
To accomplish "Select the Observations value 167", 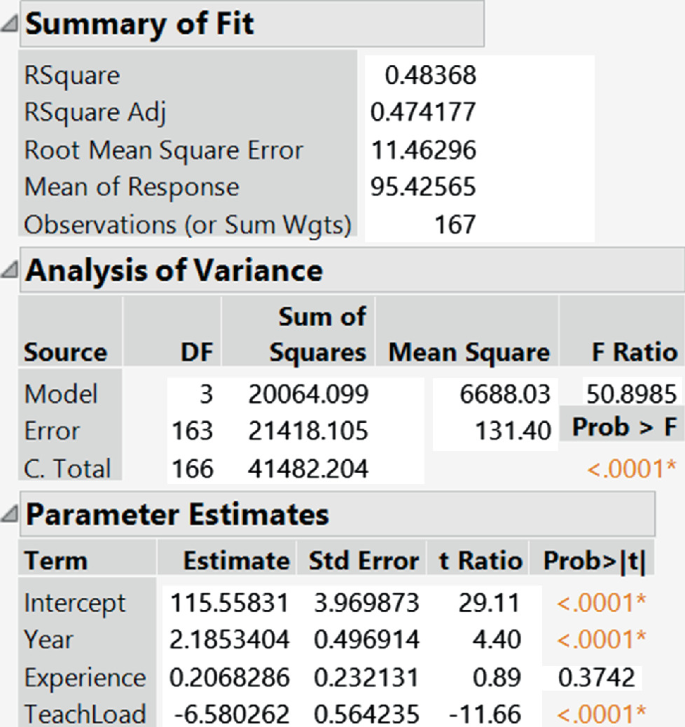I will point(455,224).
